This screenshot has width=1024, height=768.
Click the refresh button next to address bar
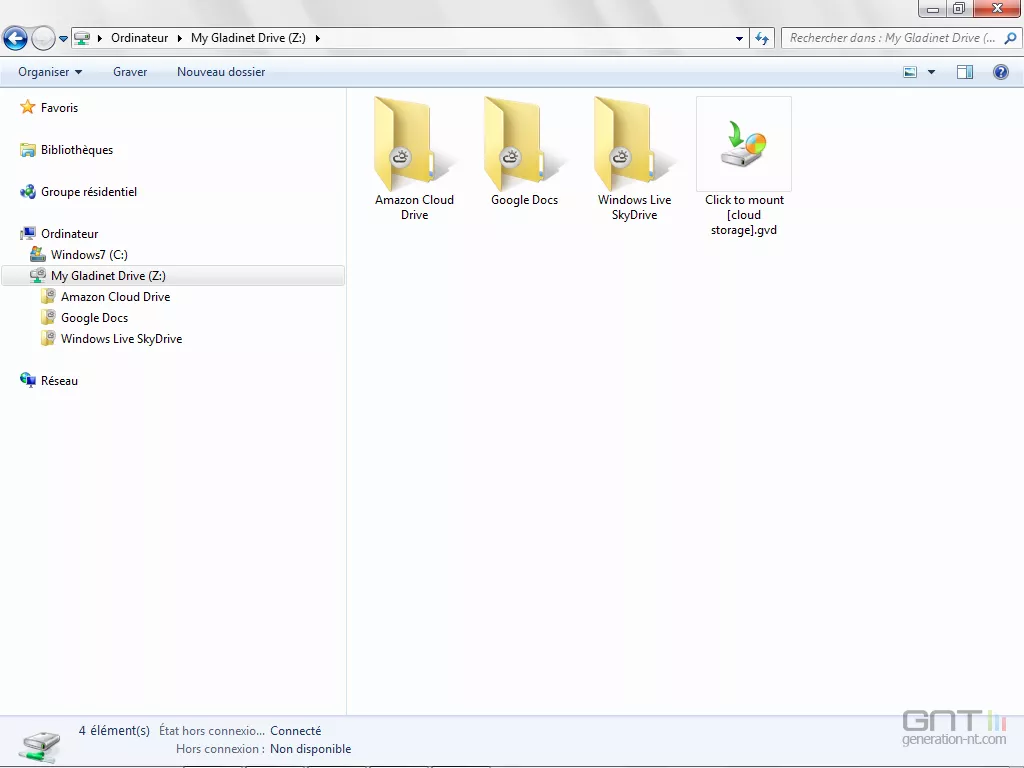click(763, 38)
